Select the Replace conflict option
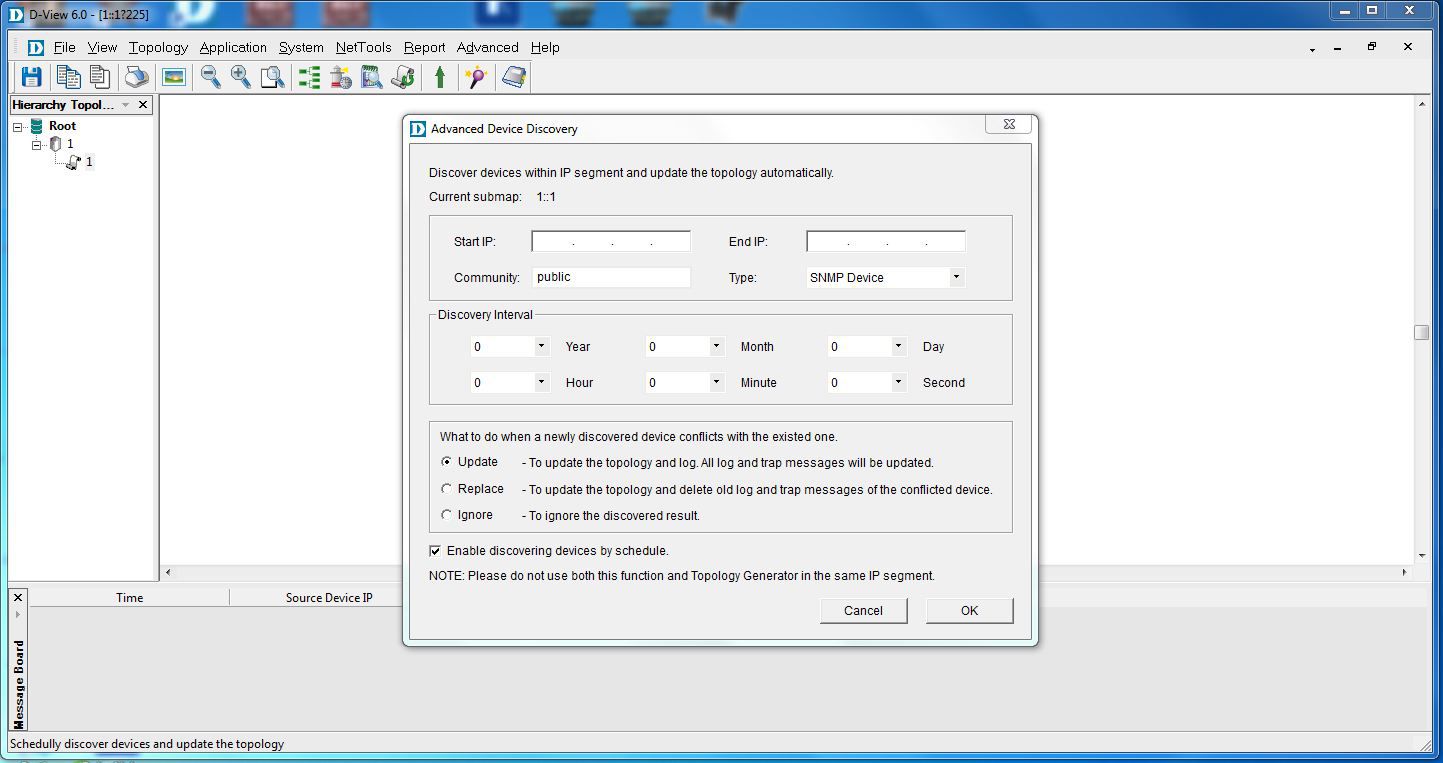The height and width of the screenshot is (763, 1443). click(x=446, y=489)
